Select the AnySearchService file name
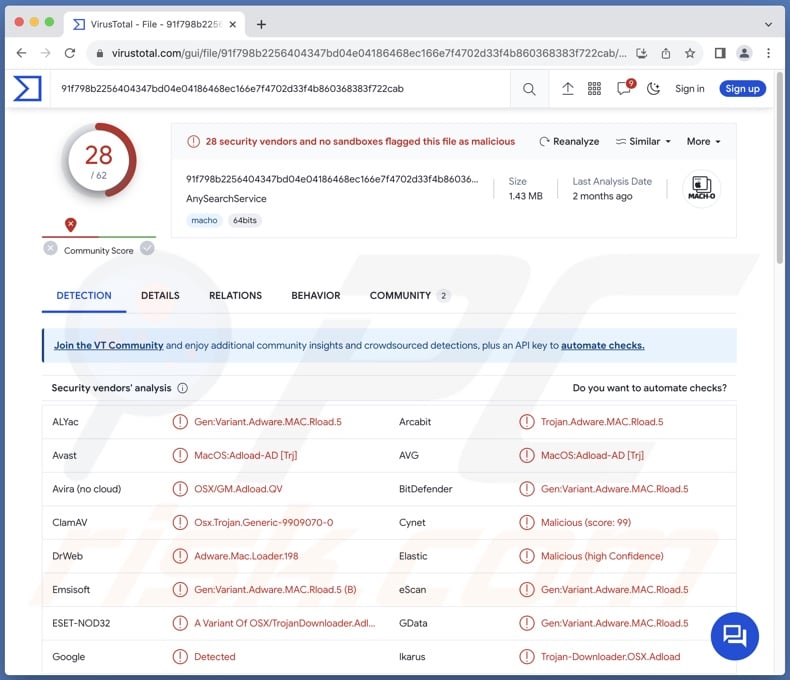790x680 pixels. (226, 198)
